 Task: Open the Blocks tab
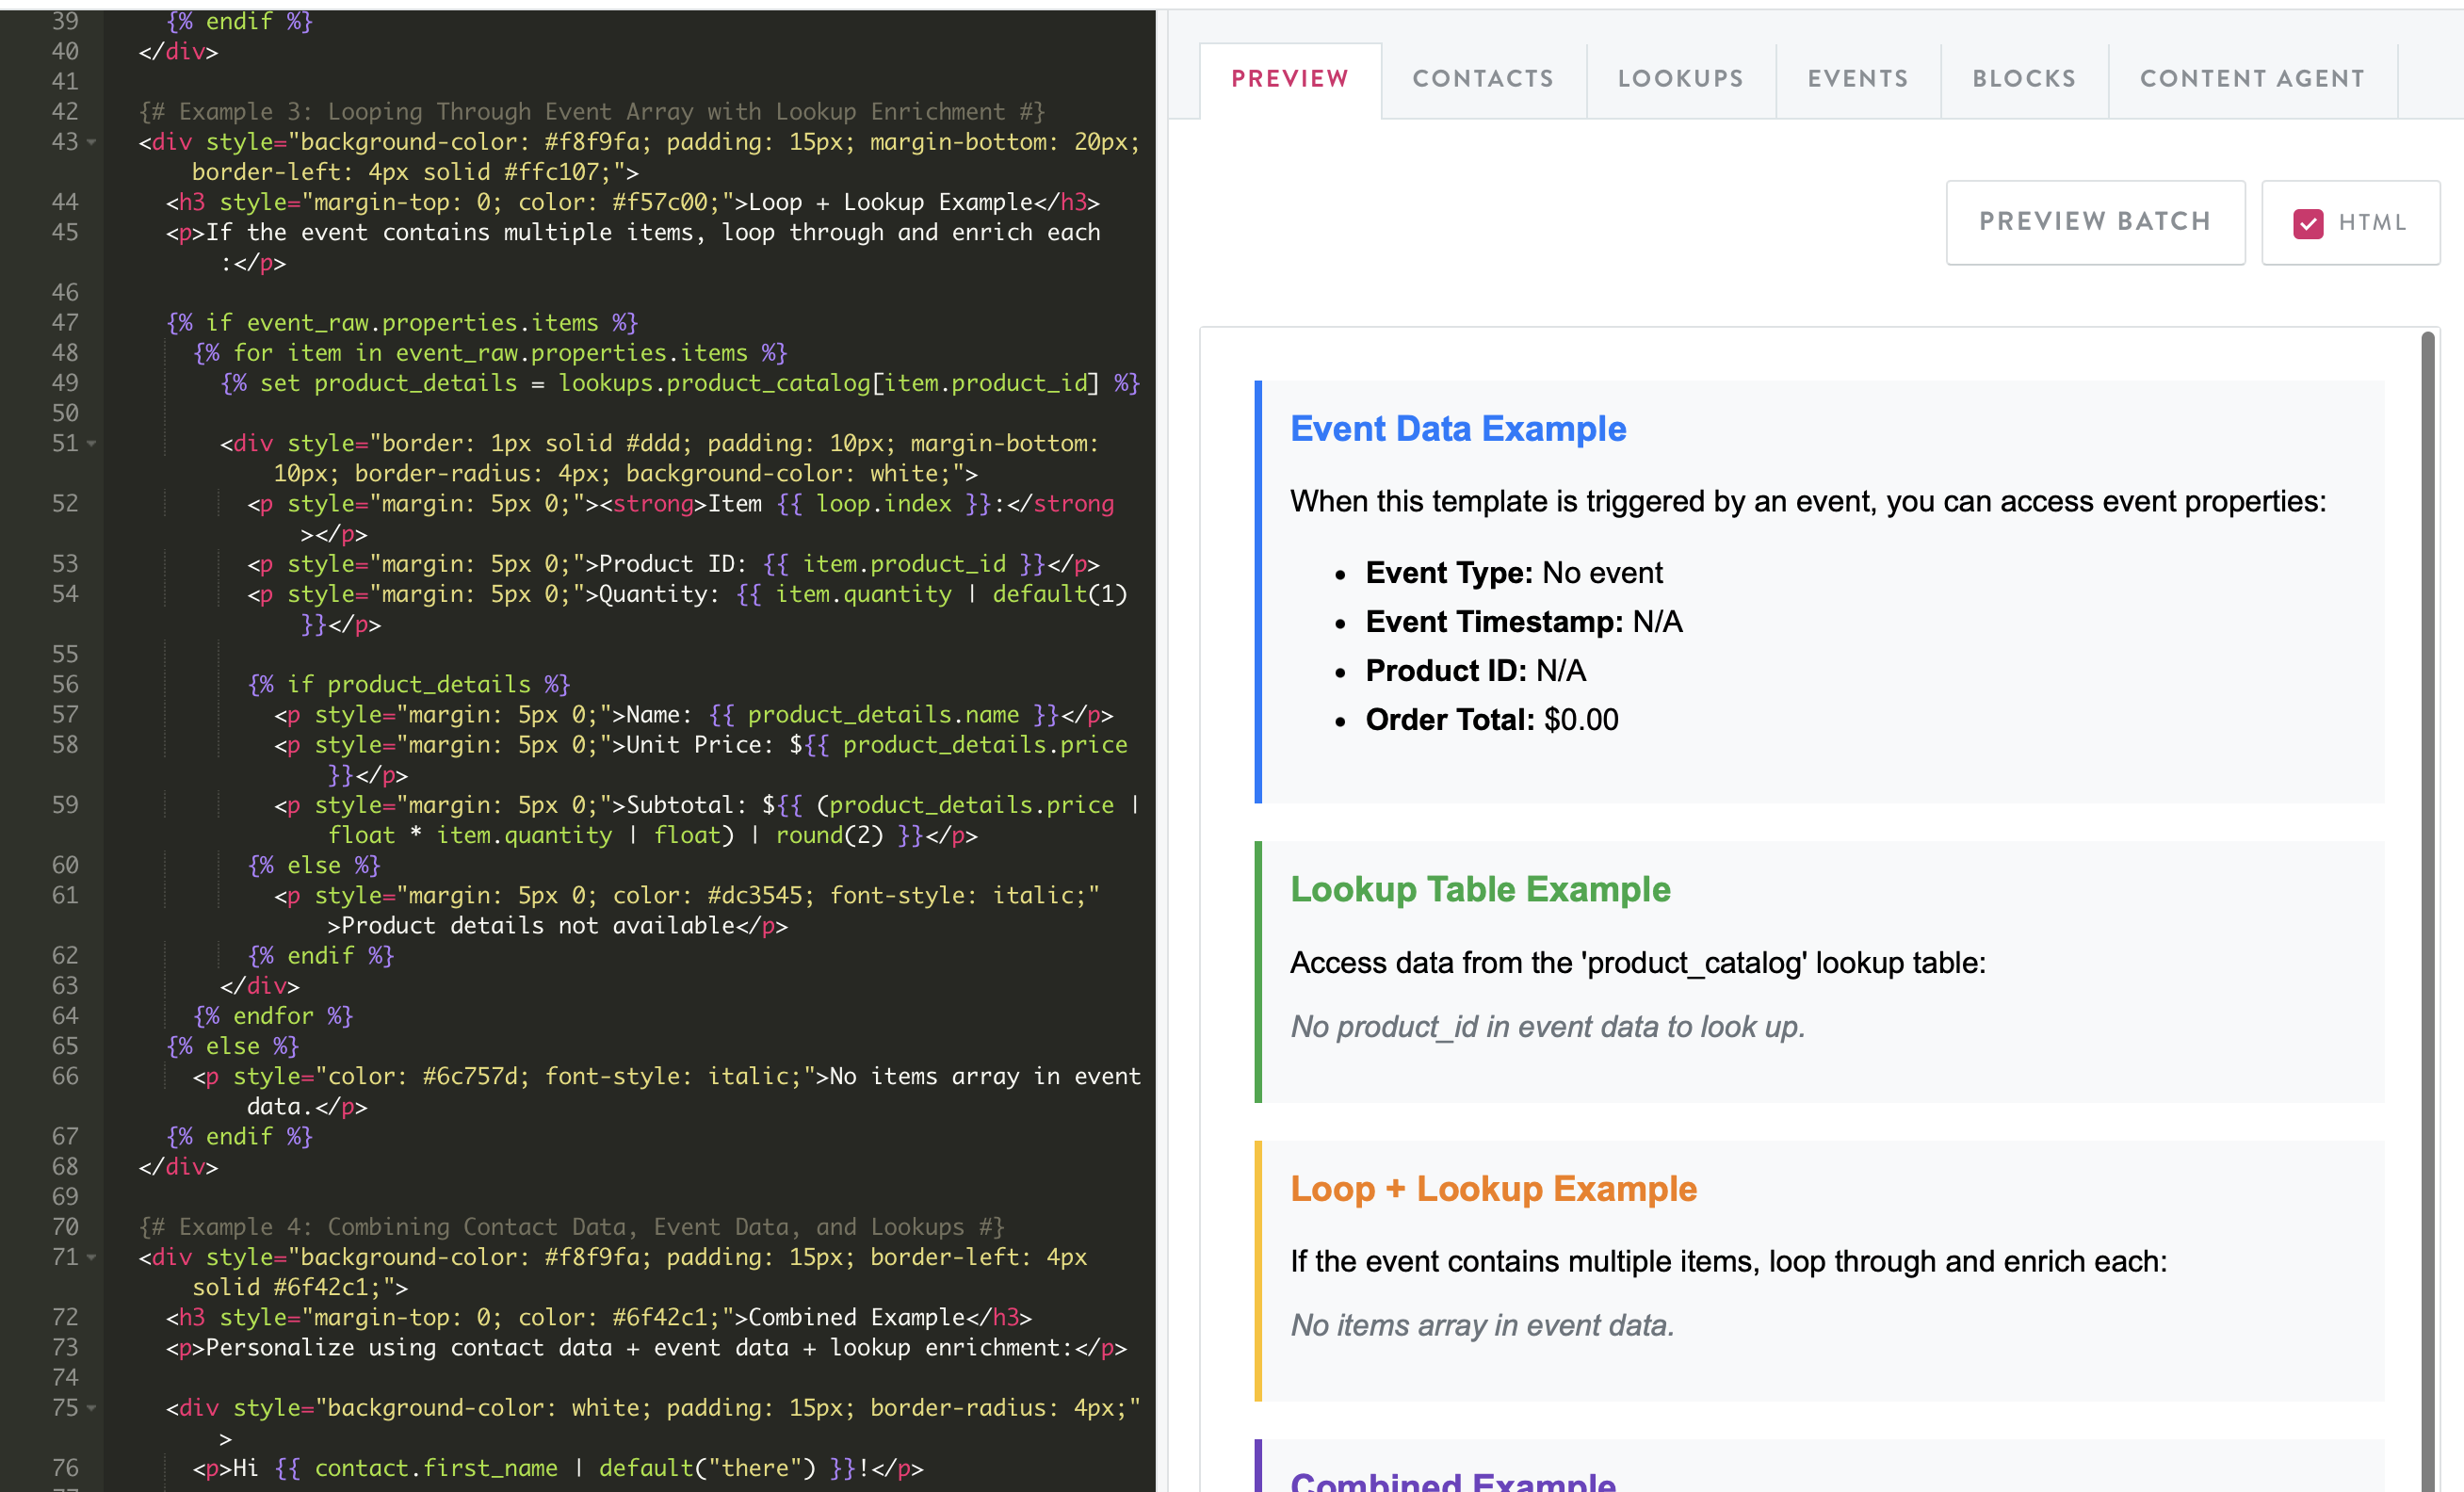tap(2023, 79)
